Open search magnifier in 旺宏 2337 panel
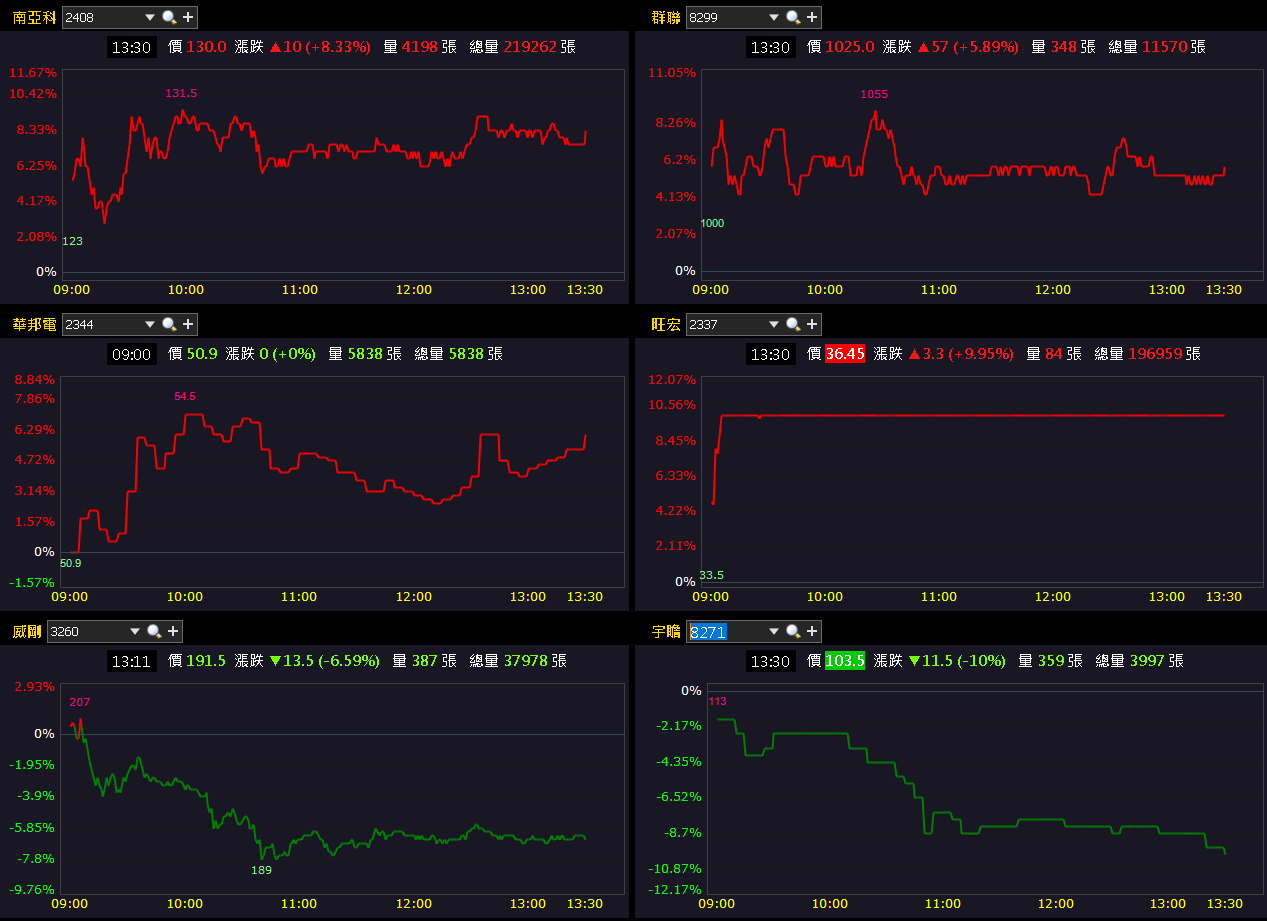The height and width of the screenshot is (921, 1267). [793, 324]
